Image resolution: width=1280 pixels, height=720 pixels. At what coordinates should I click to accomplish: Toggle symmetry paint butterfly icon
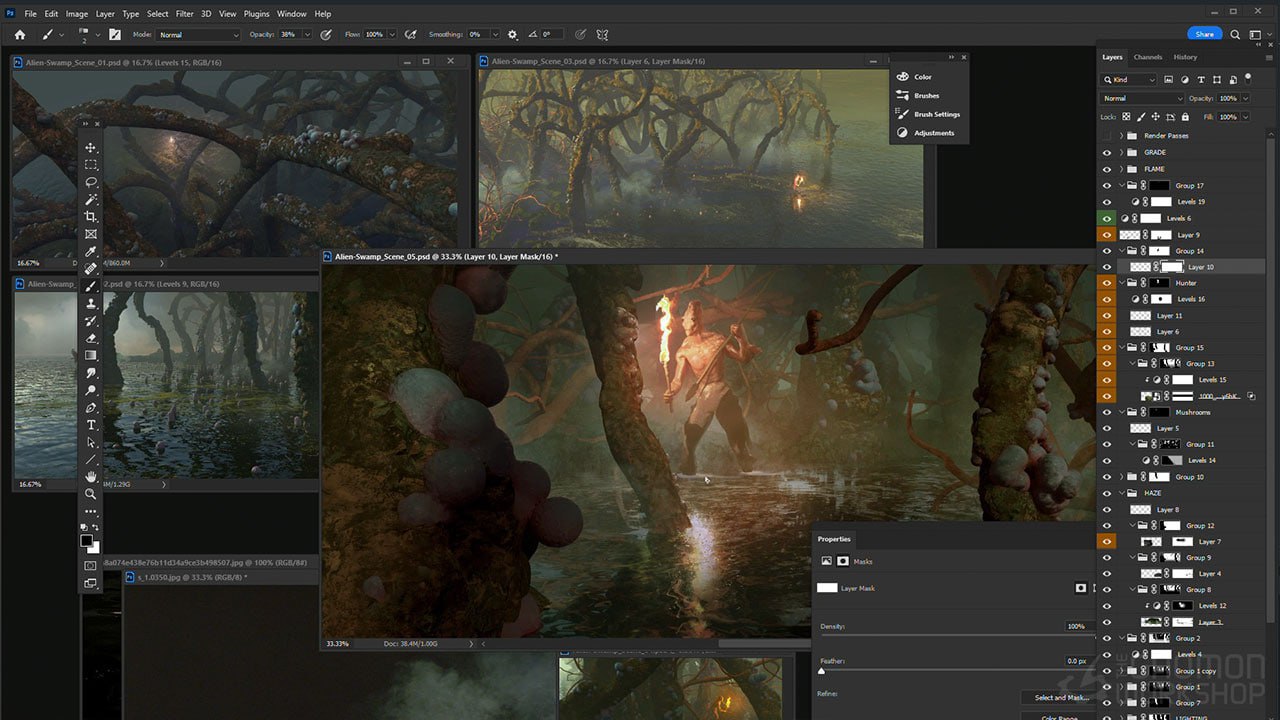pos(603,34)
